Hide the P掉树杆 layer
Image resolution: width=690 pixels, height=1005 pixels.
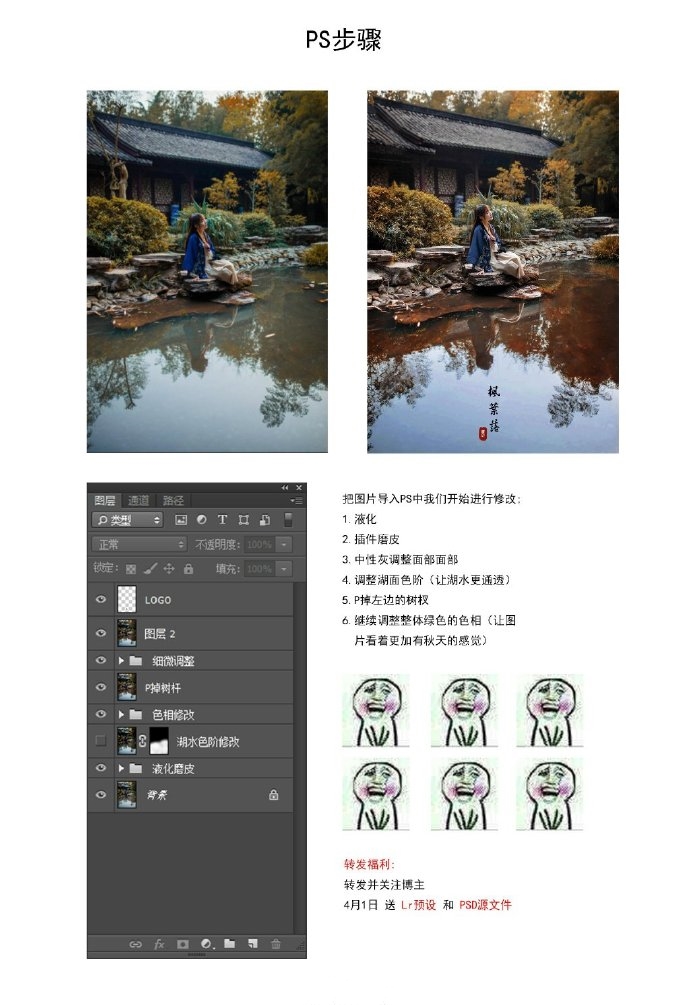pyautogui.click(x=101, y=687)
